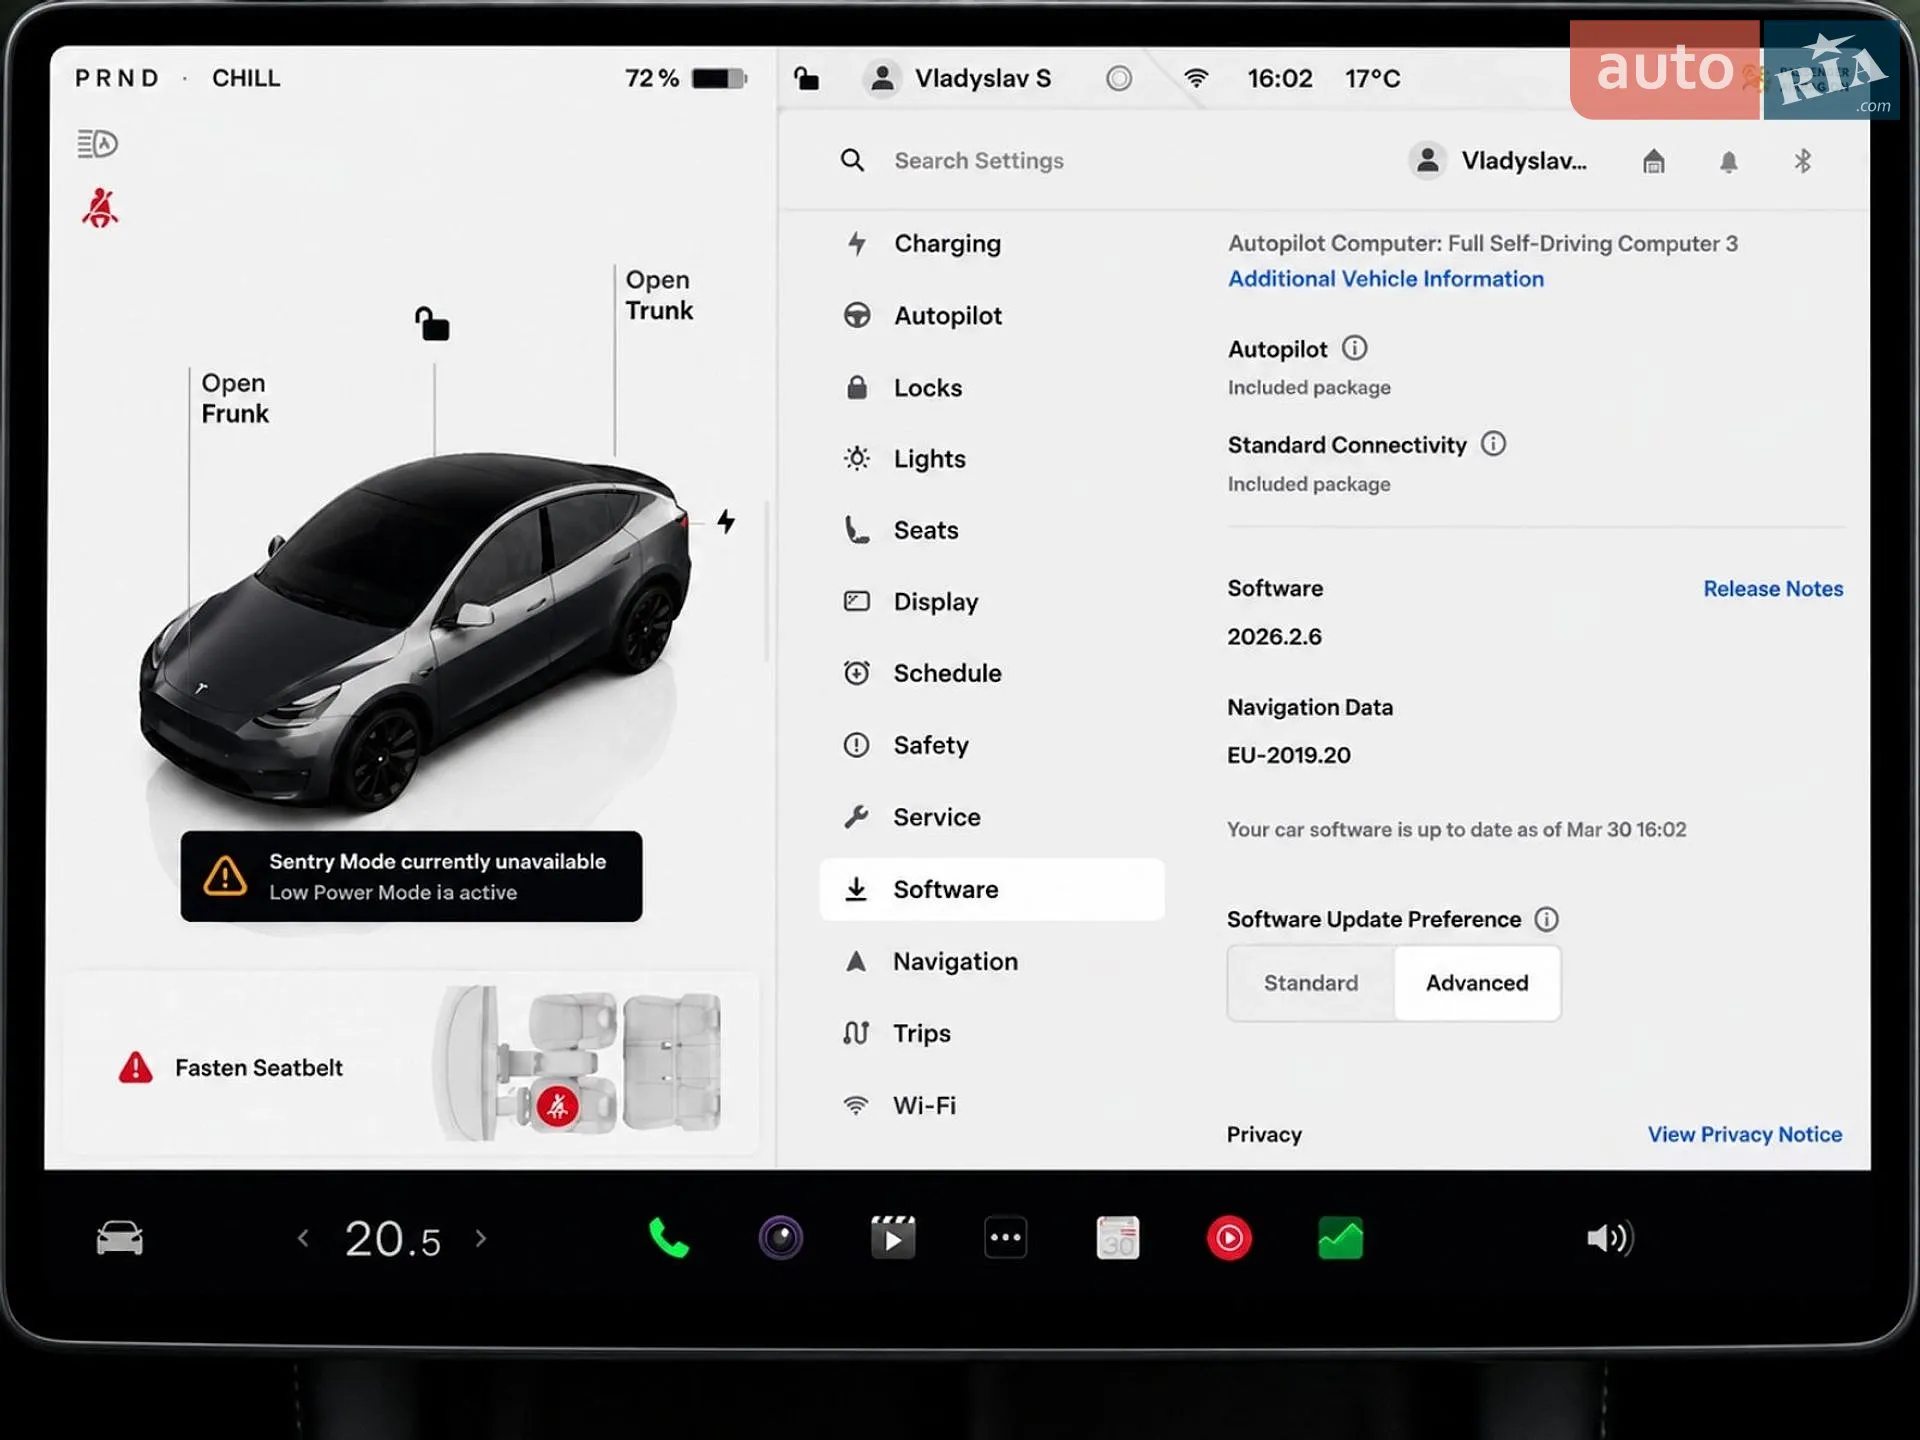Open Display settings

pyautogui.click(x=992, y=601)
